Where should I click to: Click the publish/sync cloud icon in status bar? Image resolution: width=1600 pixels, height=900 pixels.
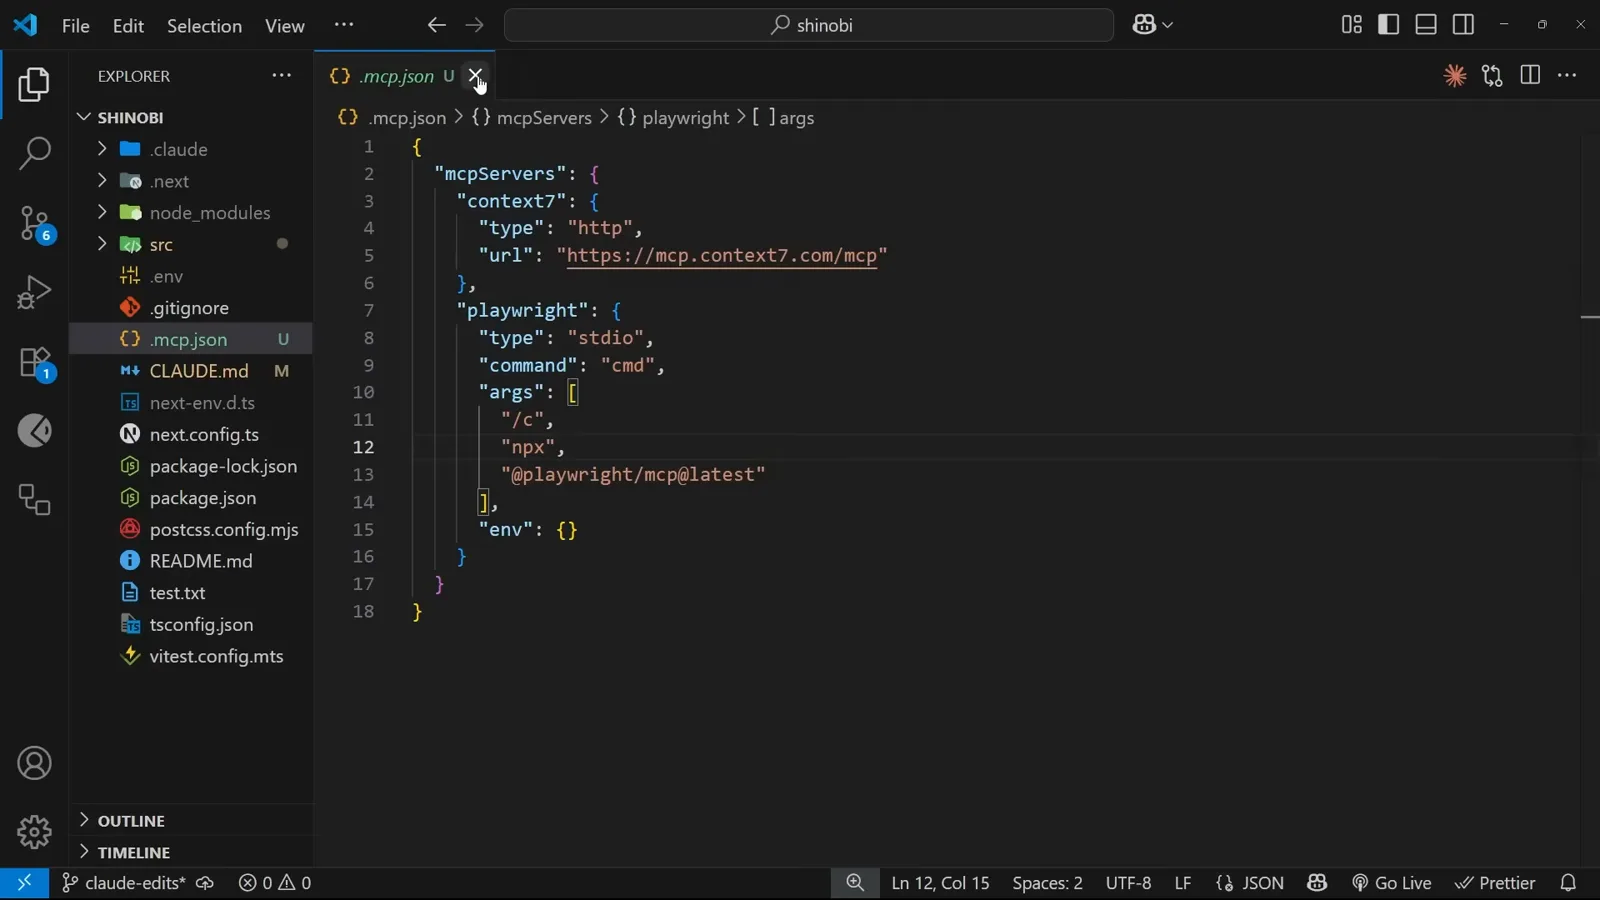[x=205, y=883]
